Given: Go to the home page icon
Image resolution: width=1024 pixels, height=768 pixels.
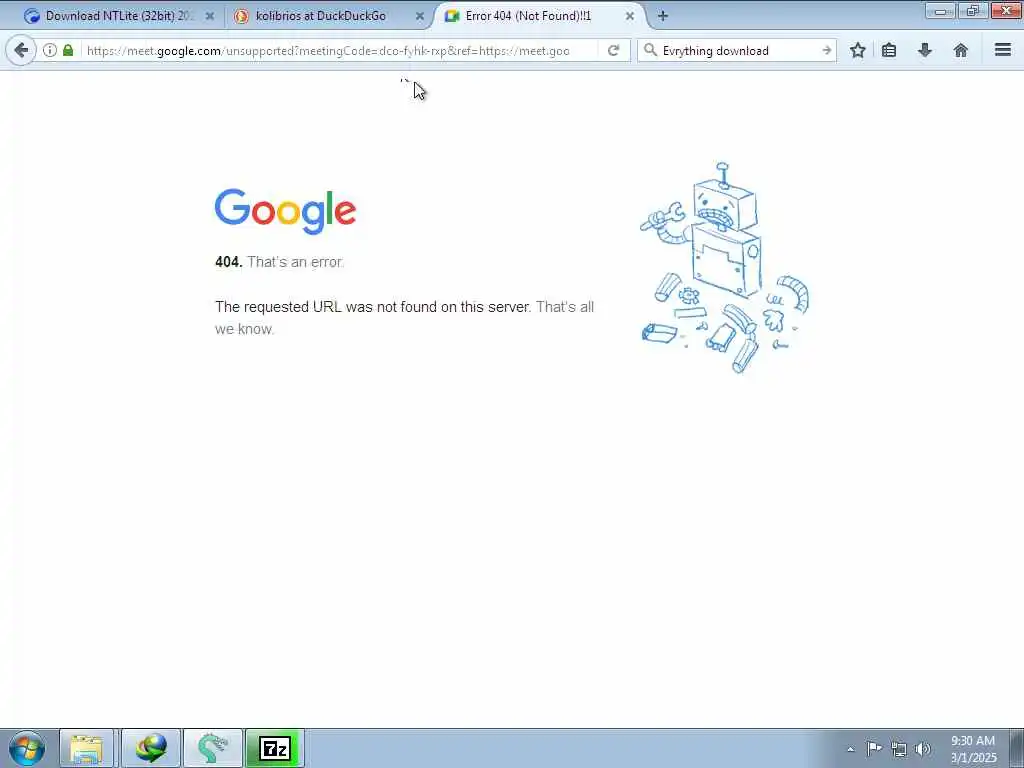Looking at the screenshot, I should [x=961, y=50].
